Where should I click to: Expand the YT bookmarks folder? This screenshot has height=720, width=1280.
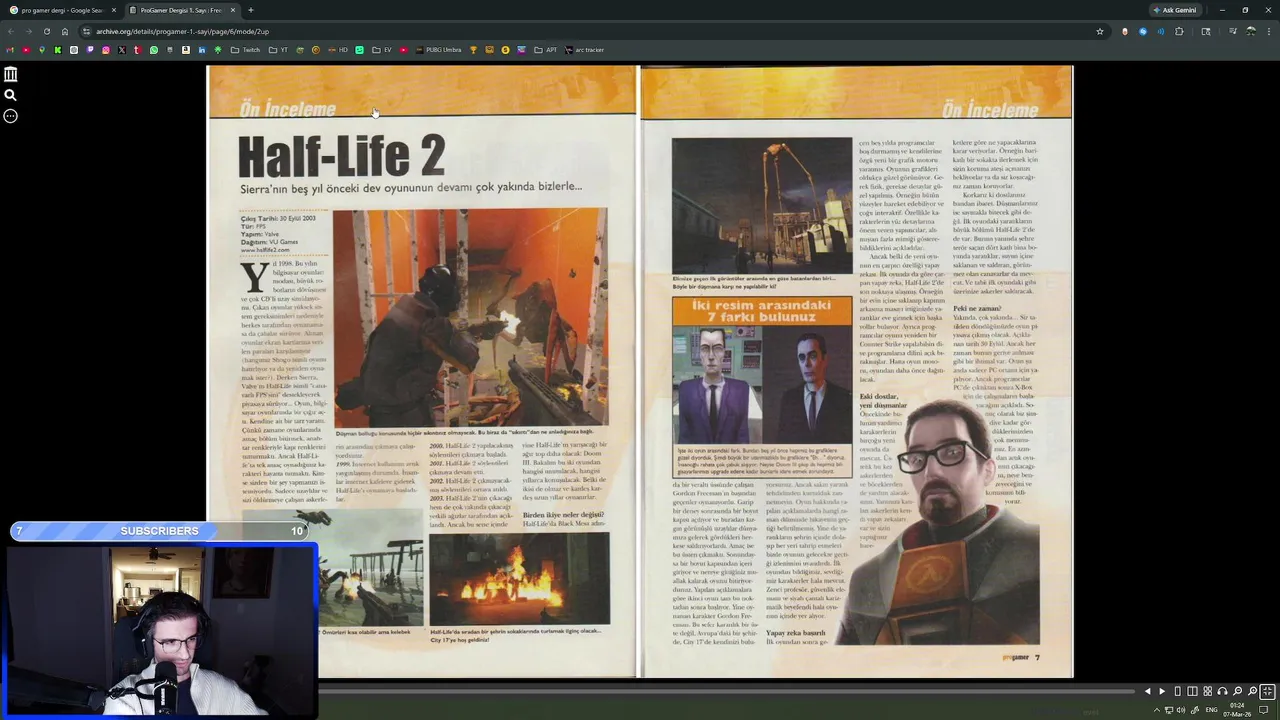pyautogui.click(x=278, y=50)
